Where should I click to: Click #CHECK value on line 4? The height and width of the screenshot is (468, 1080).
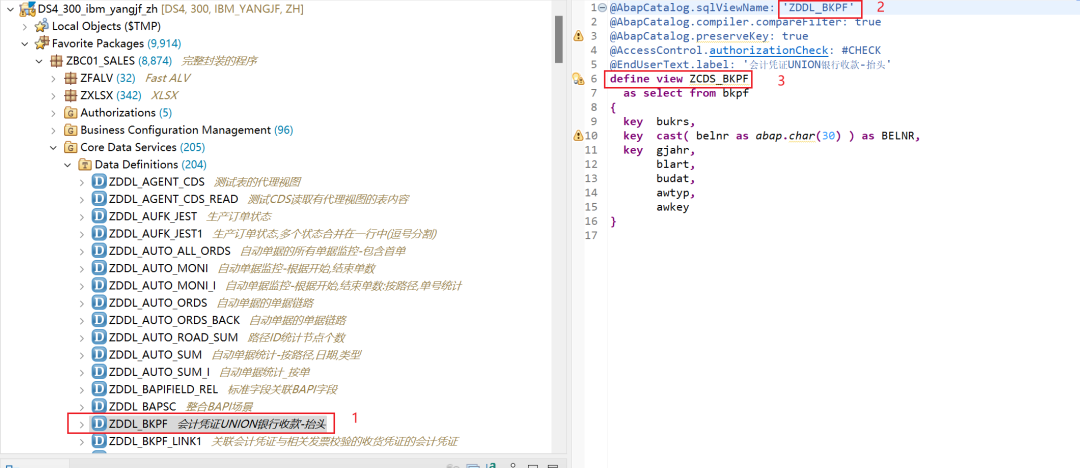point(861,50)
